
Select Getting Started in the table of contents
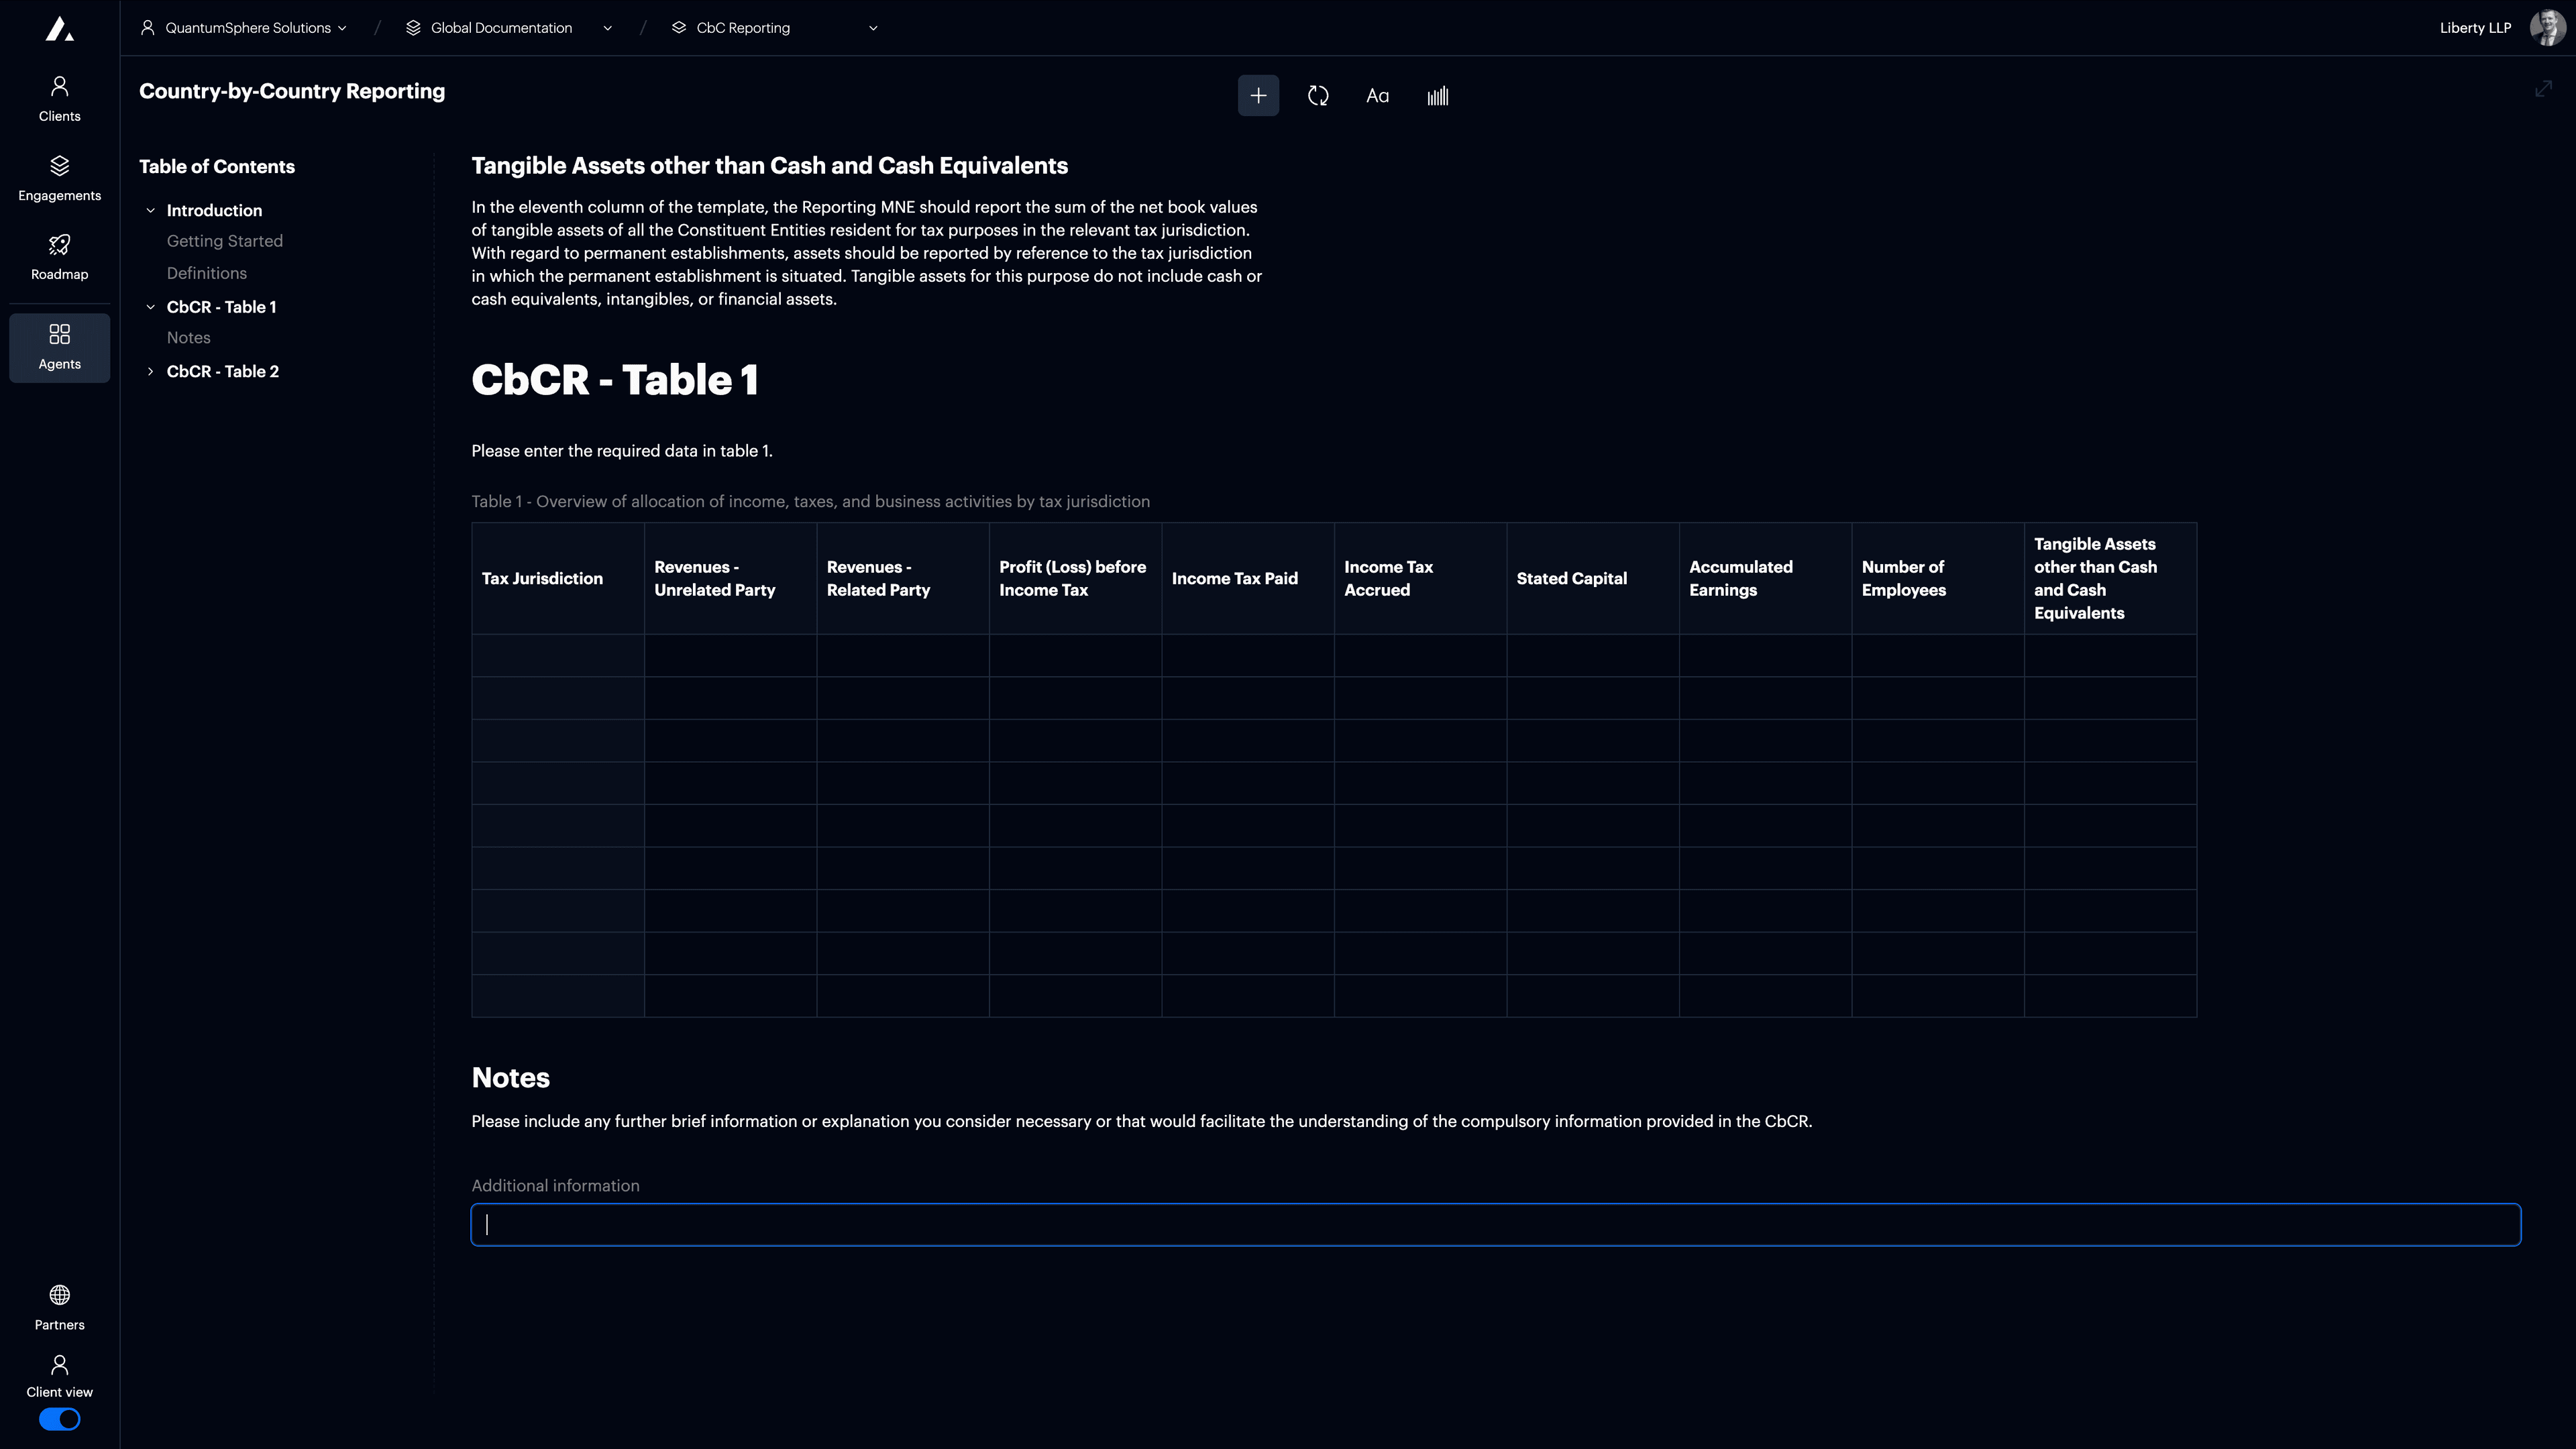coord(224,241)
